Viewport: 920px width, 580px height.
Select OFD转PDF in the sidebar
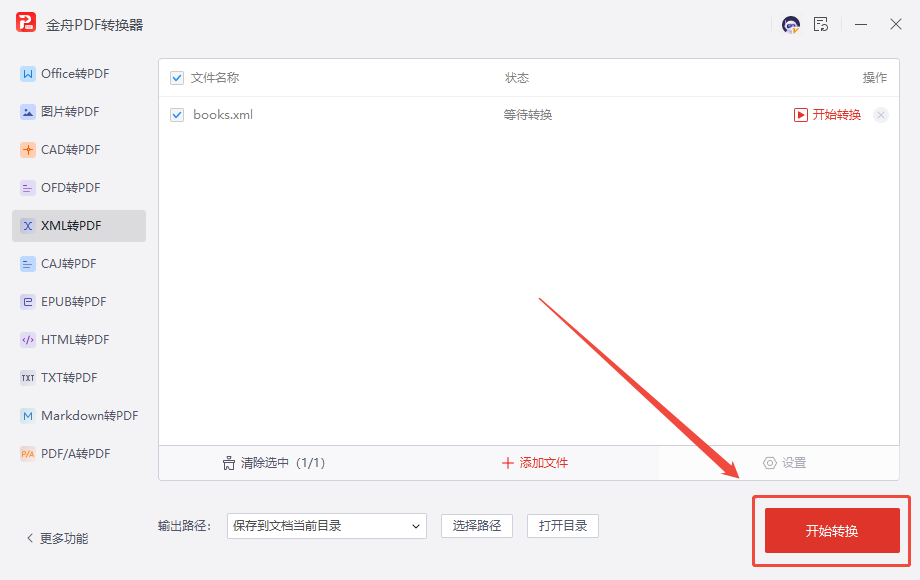[x=79, y=188]
